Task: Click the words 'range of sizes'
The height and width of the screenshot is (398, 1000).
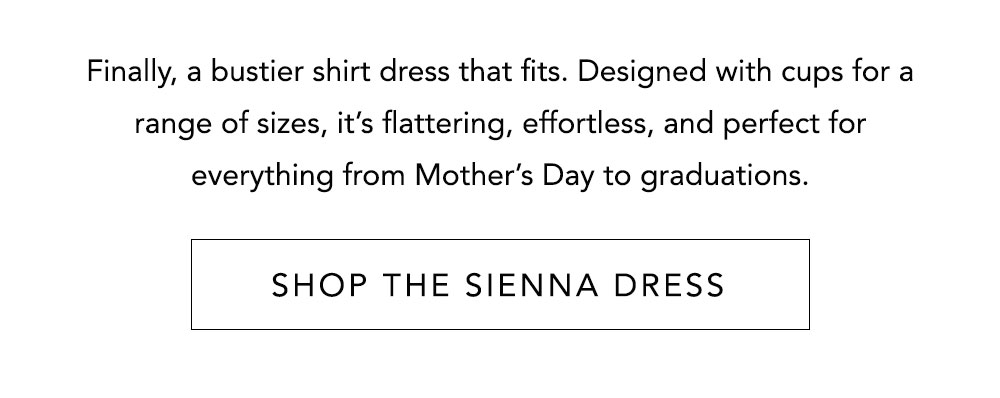Action: (x=228, y=124)
